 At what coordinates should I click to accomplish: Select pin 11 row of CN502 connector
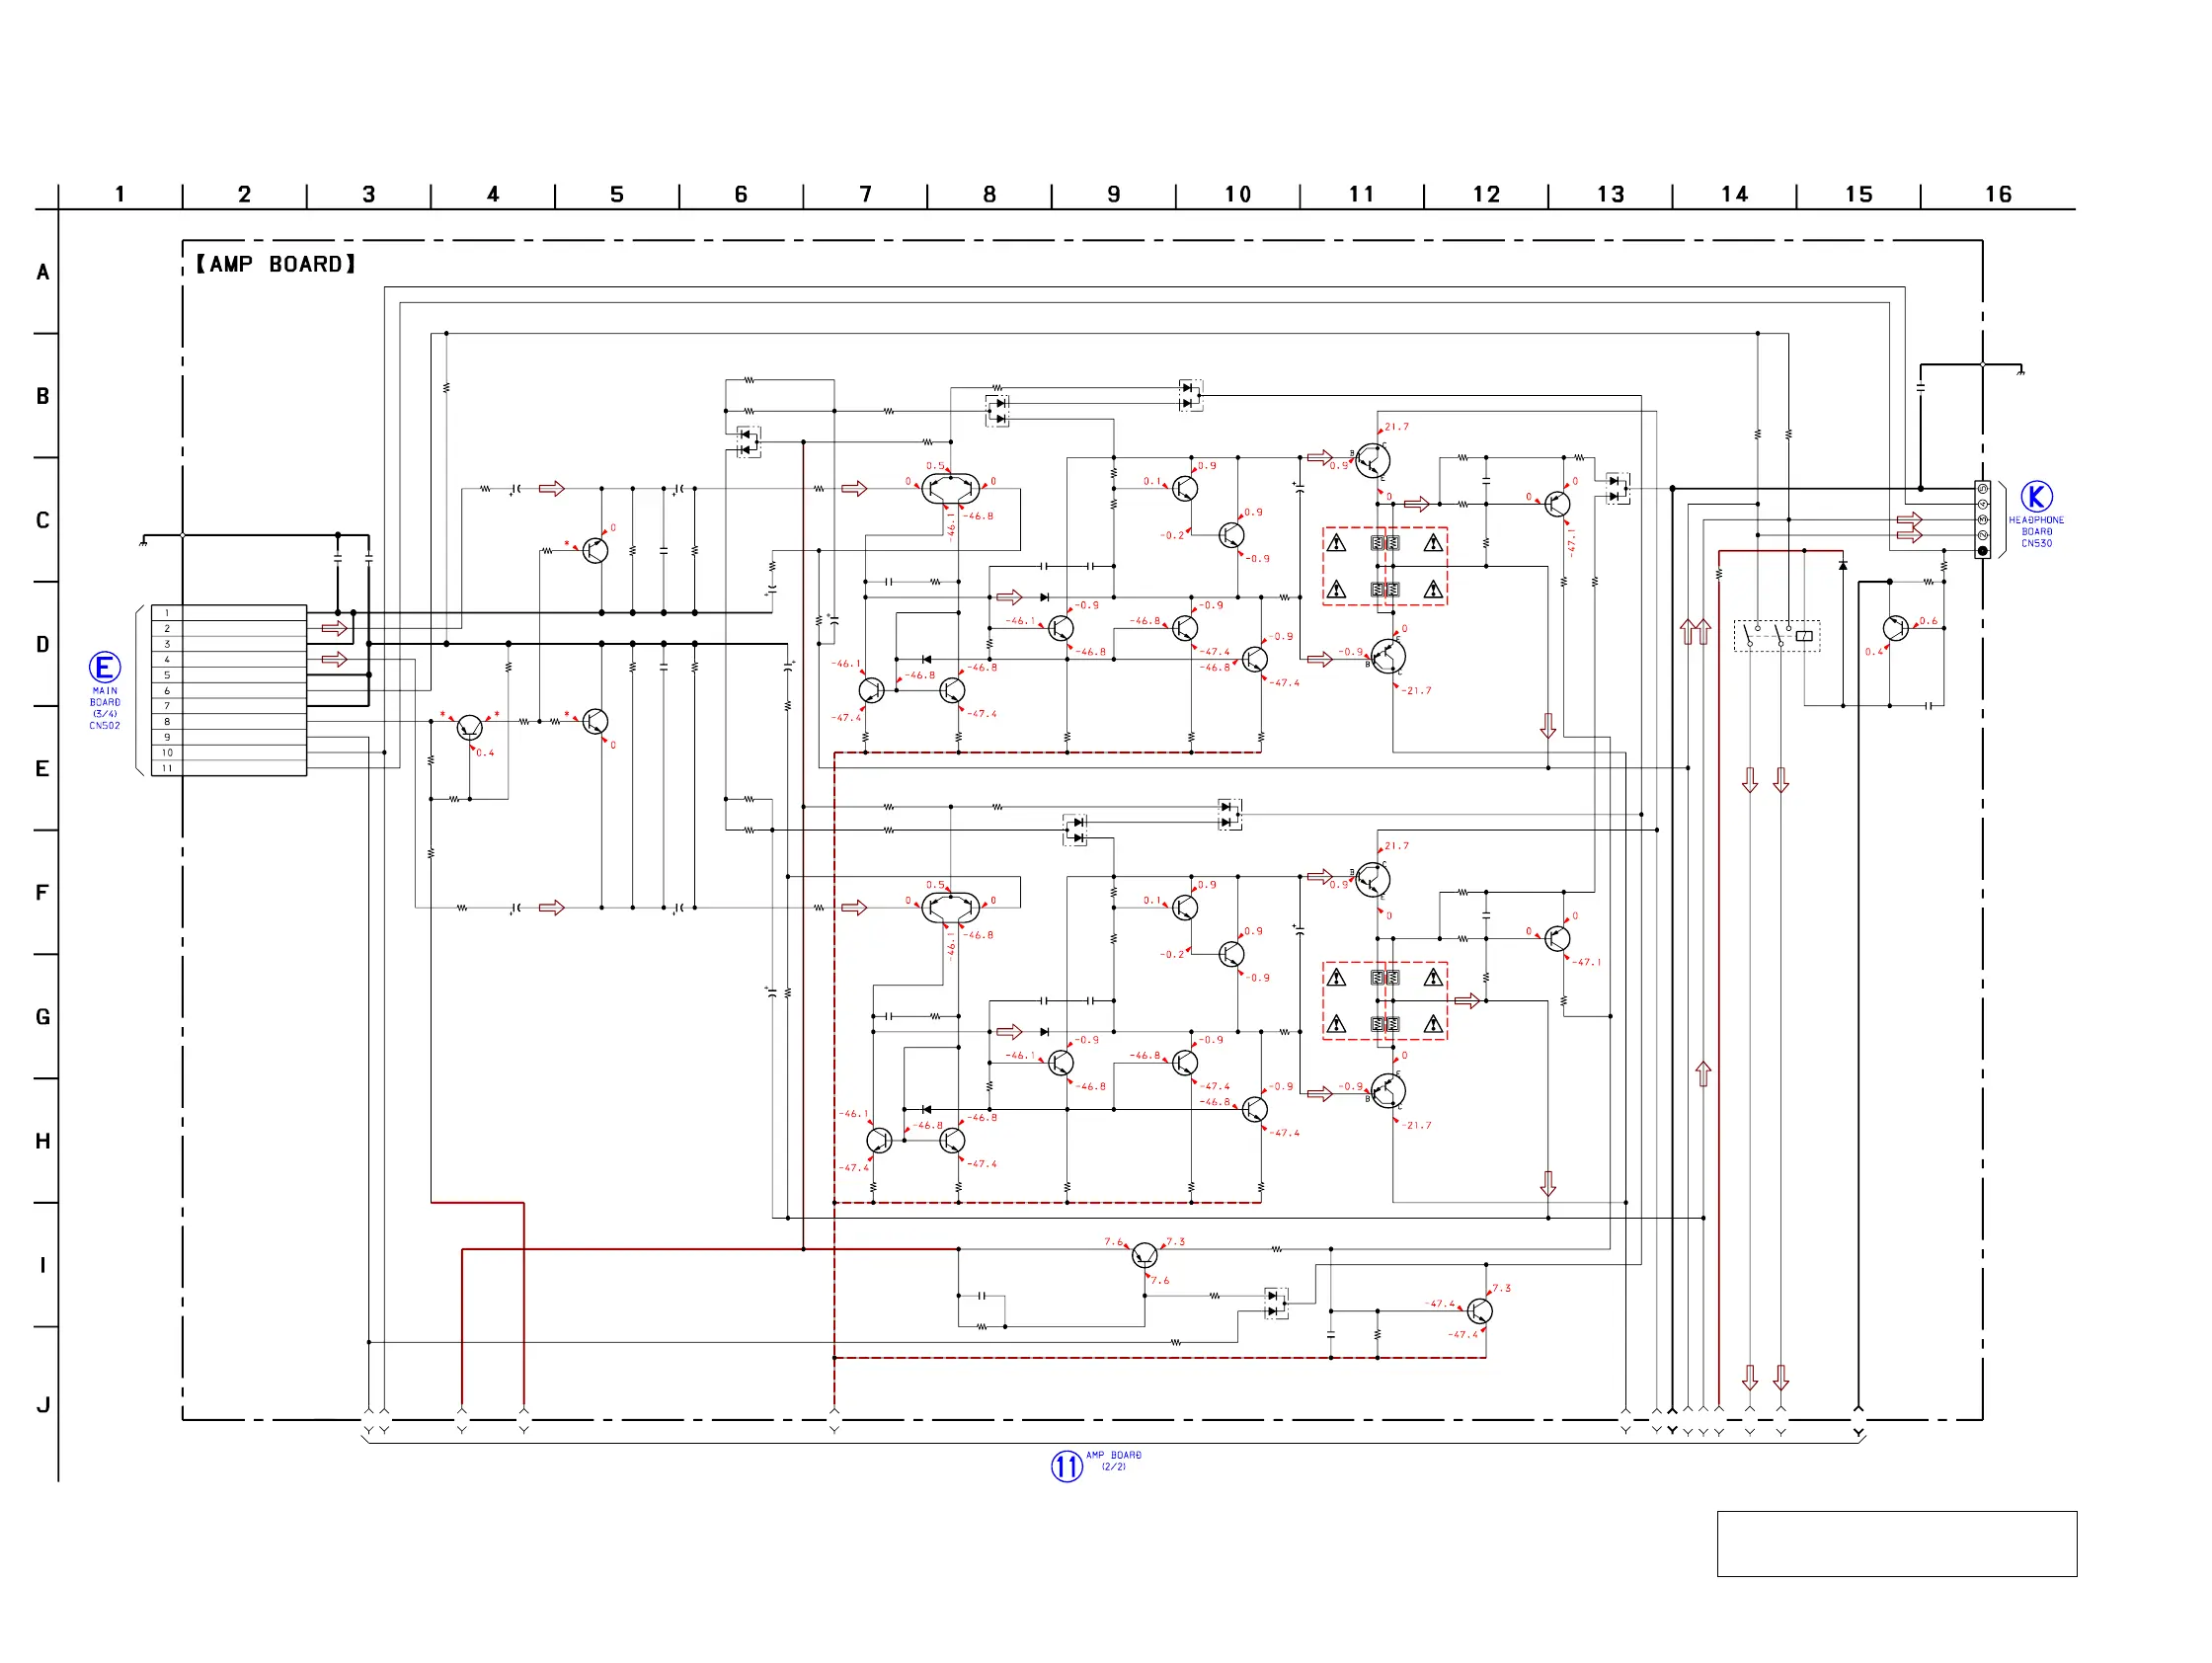[228, 768]
